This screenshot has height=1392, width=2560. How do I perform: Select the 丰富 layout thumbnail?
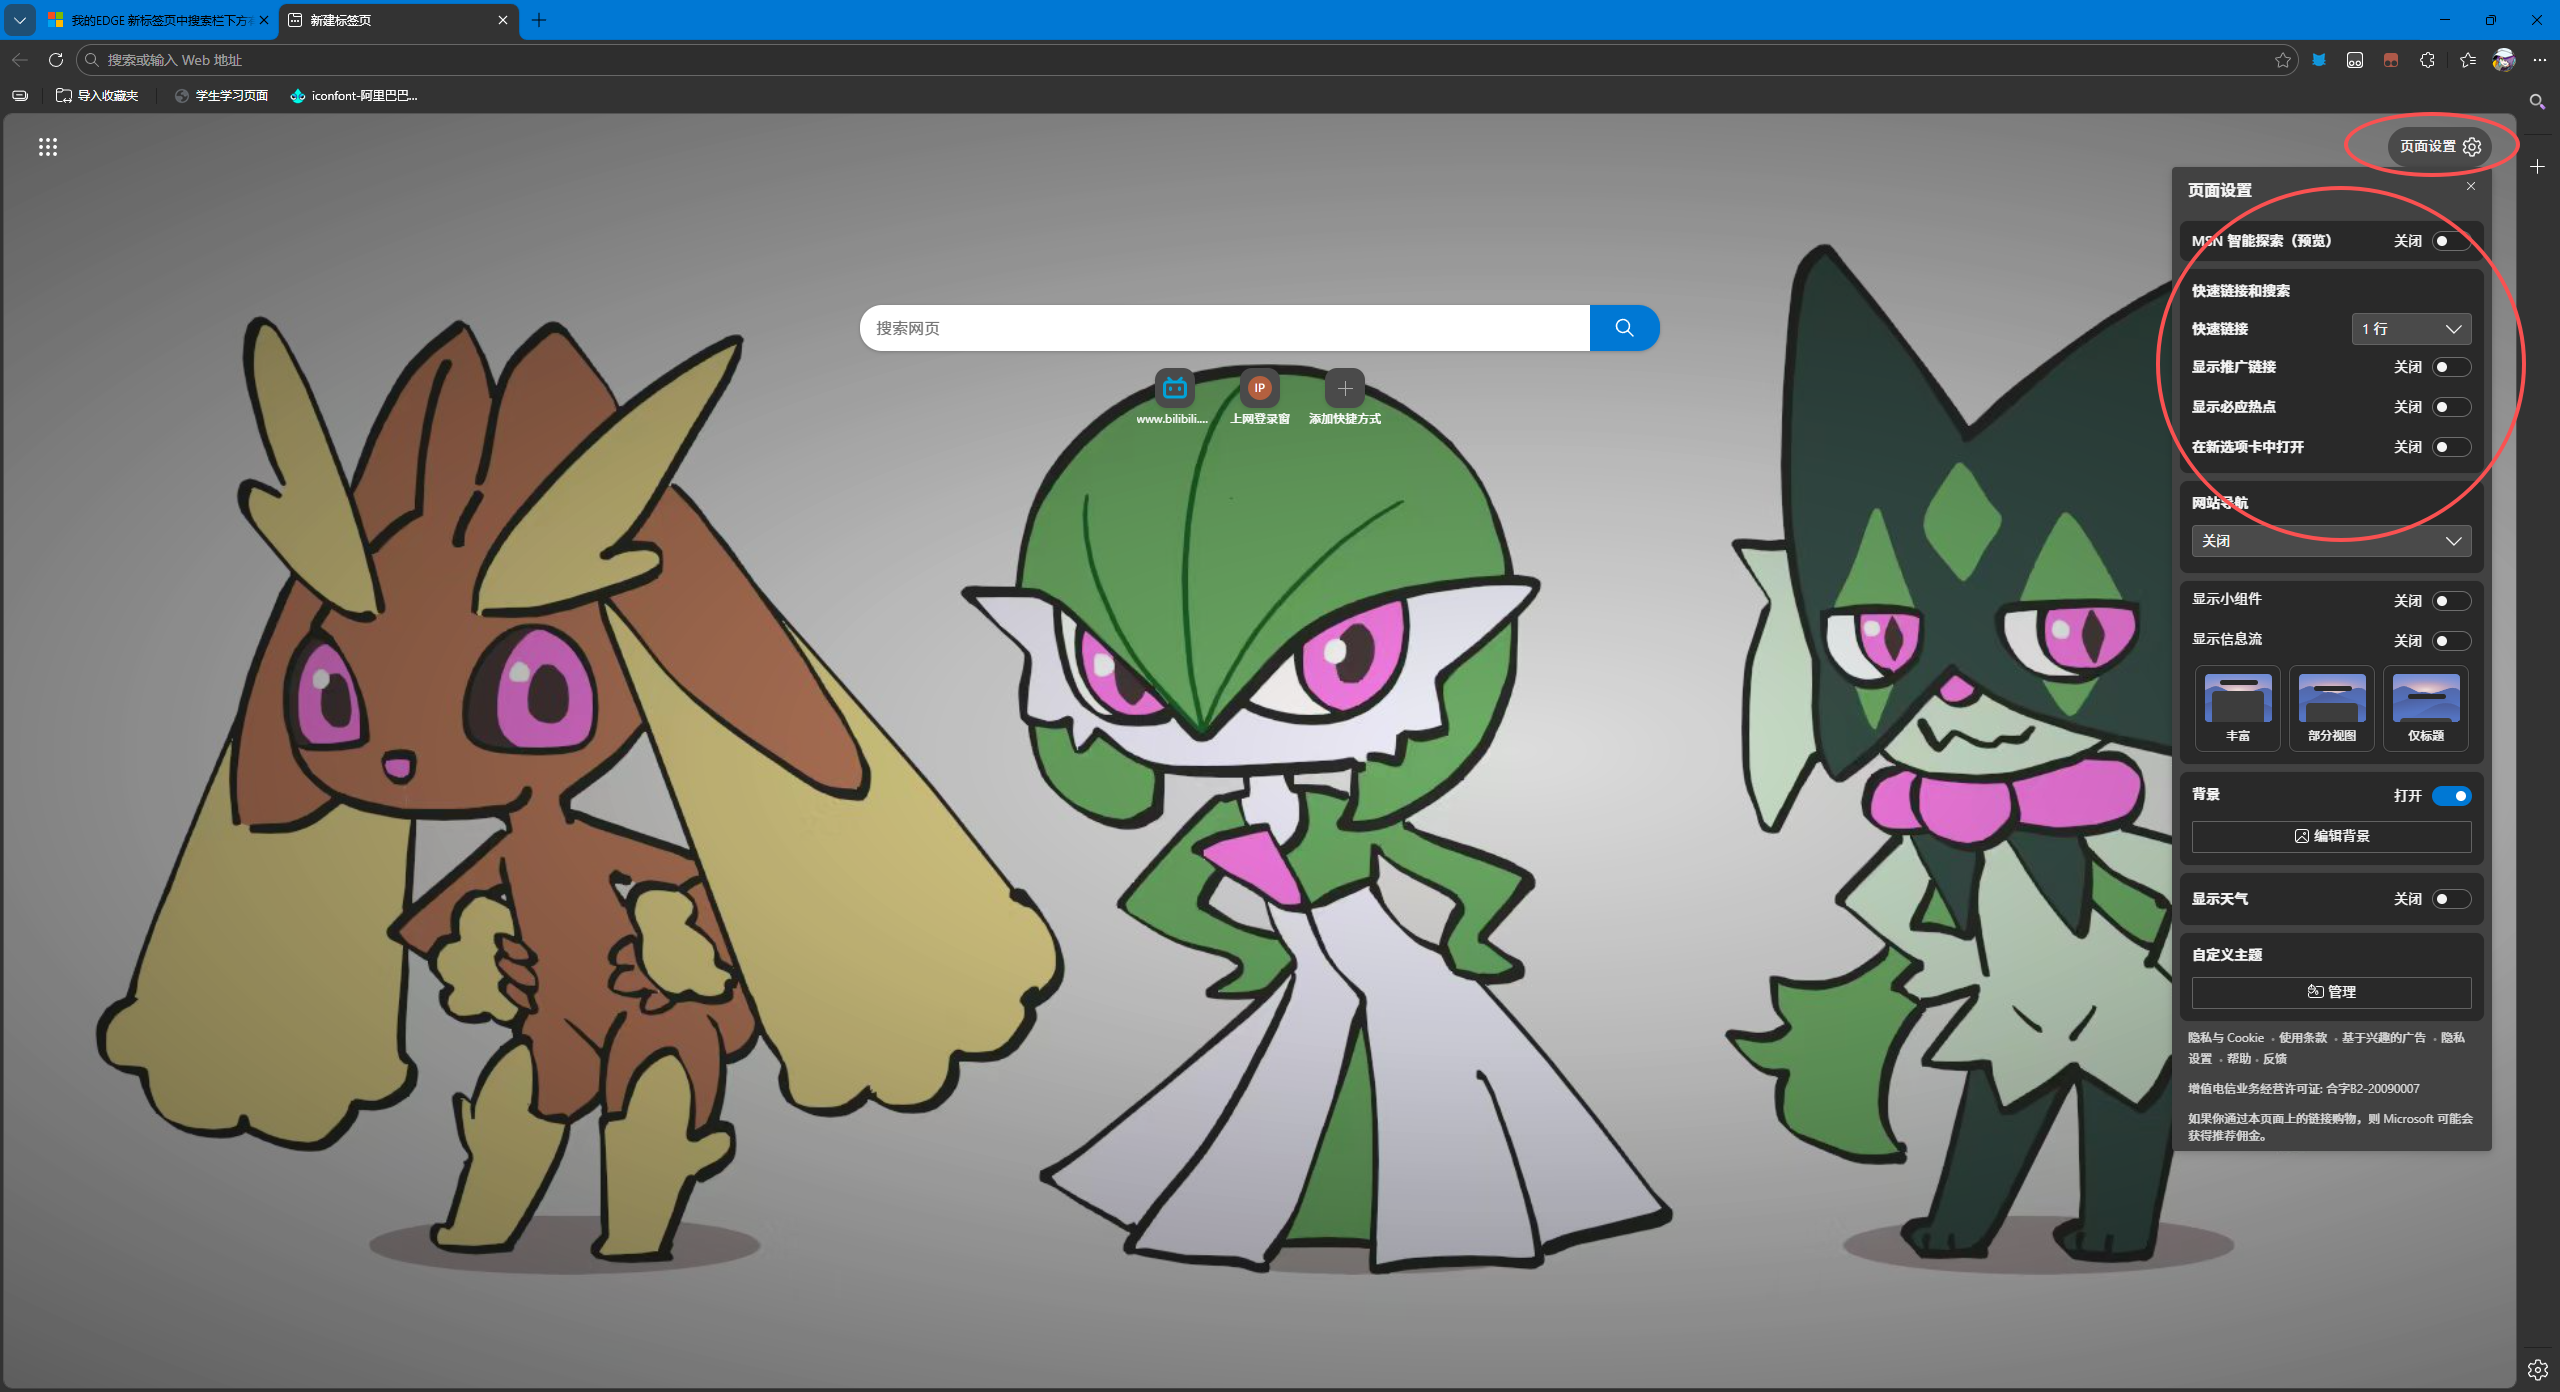click(x=2237, y=708)
